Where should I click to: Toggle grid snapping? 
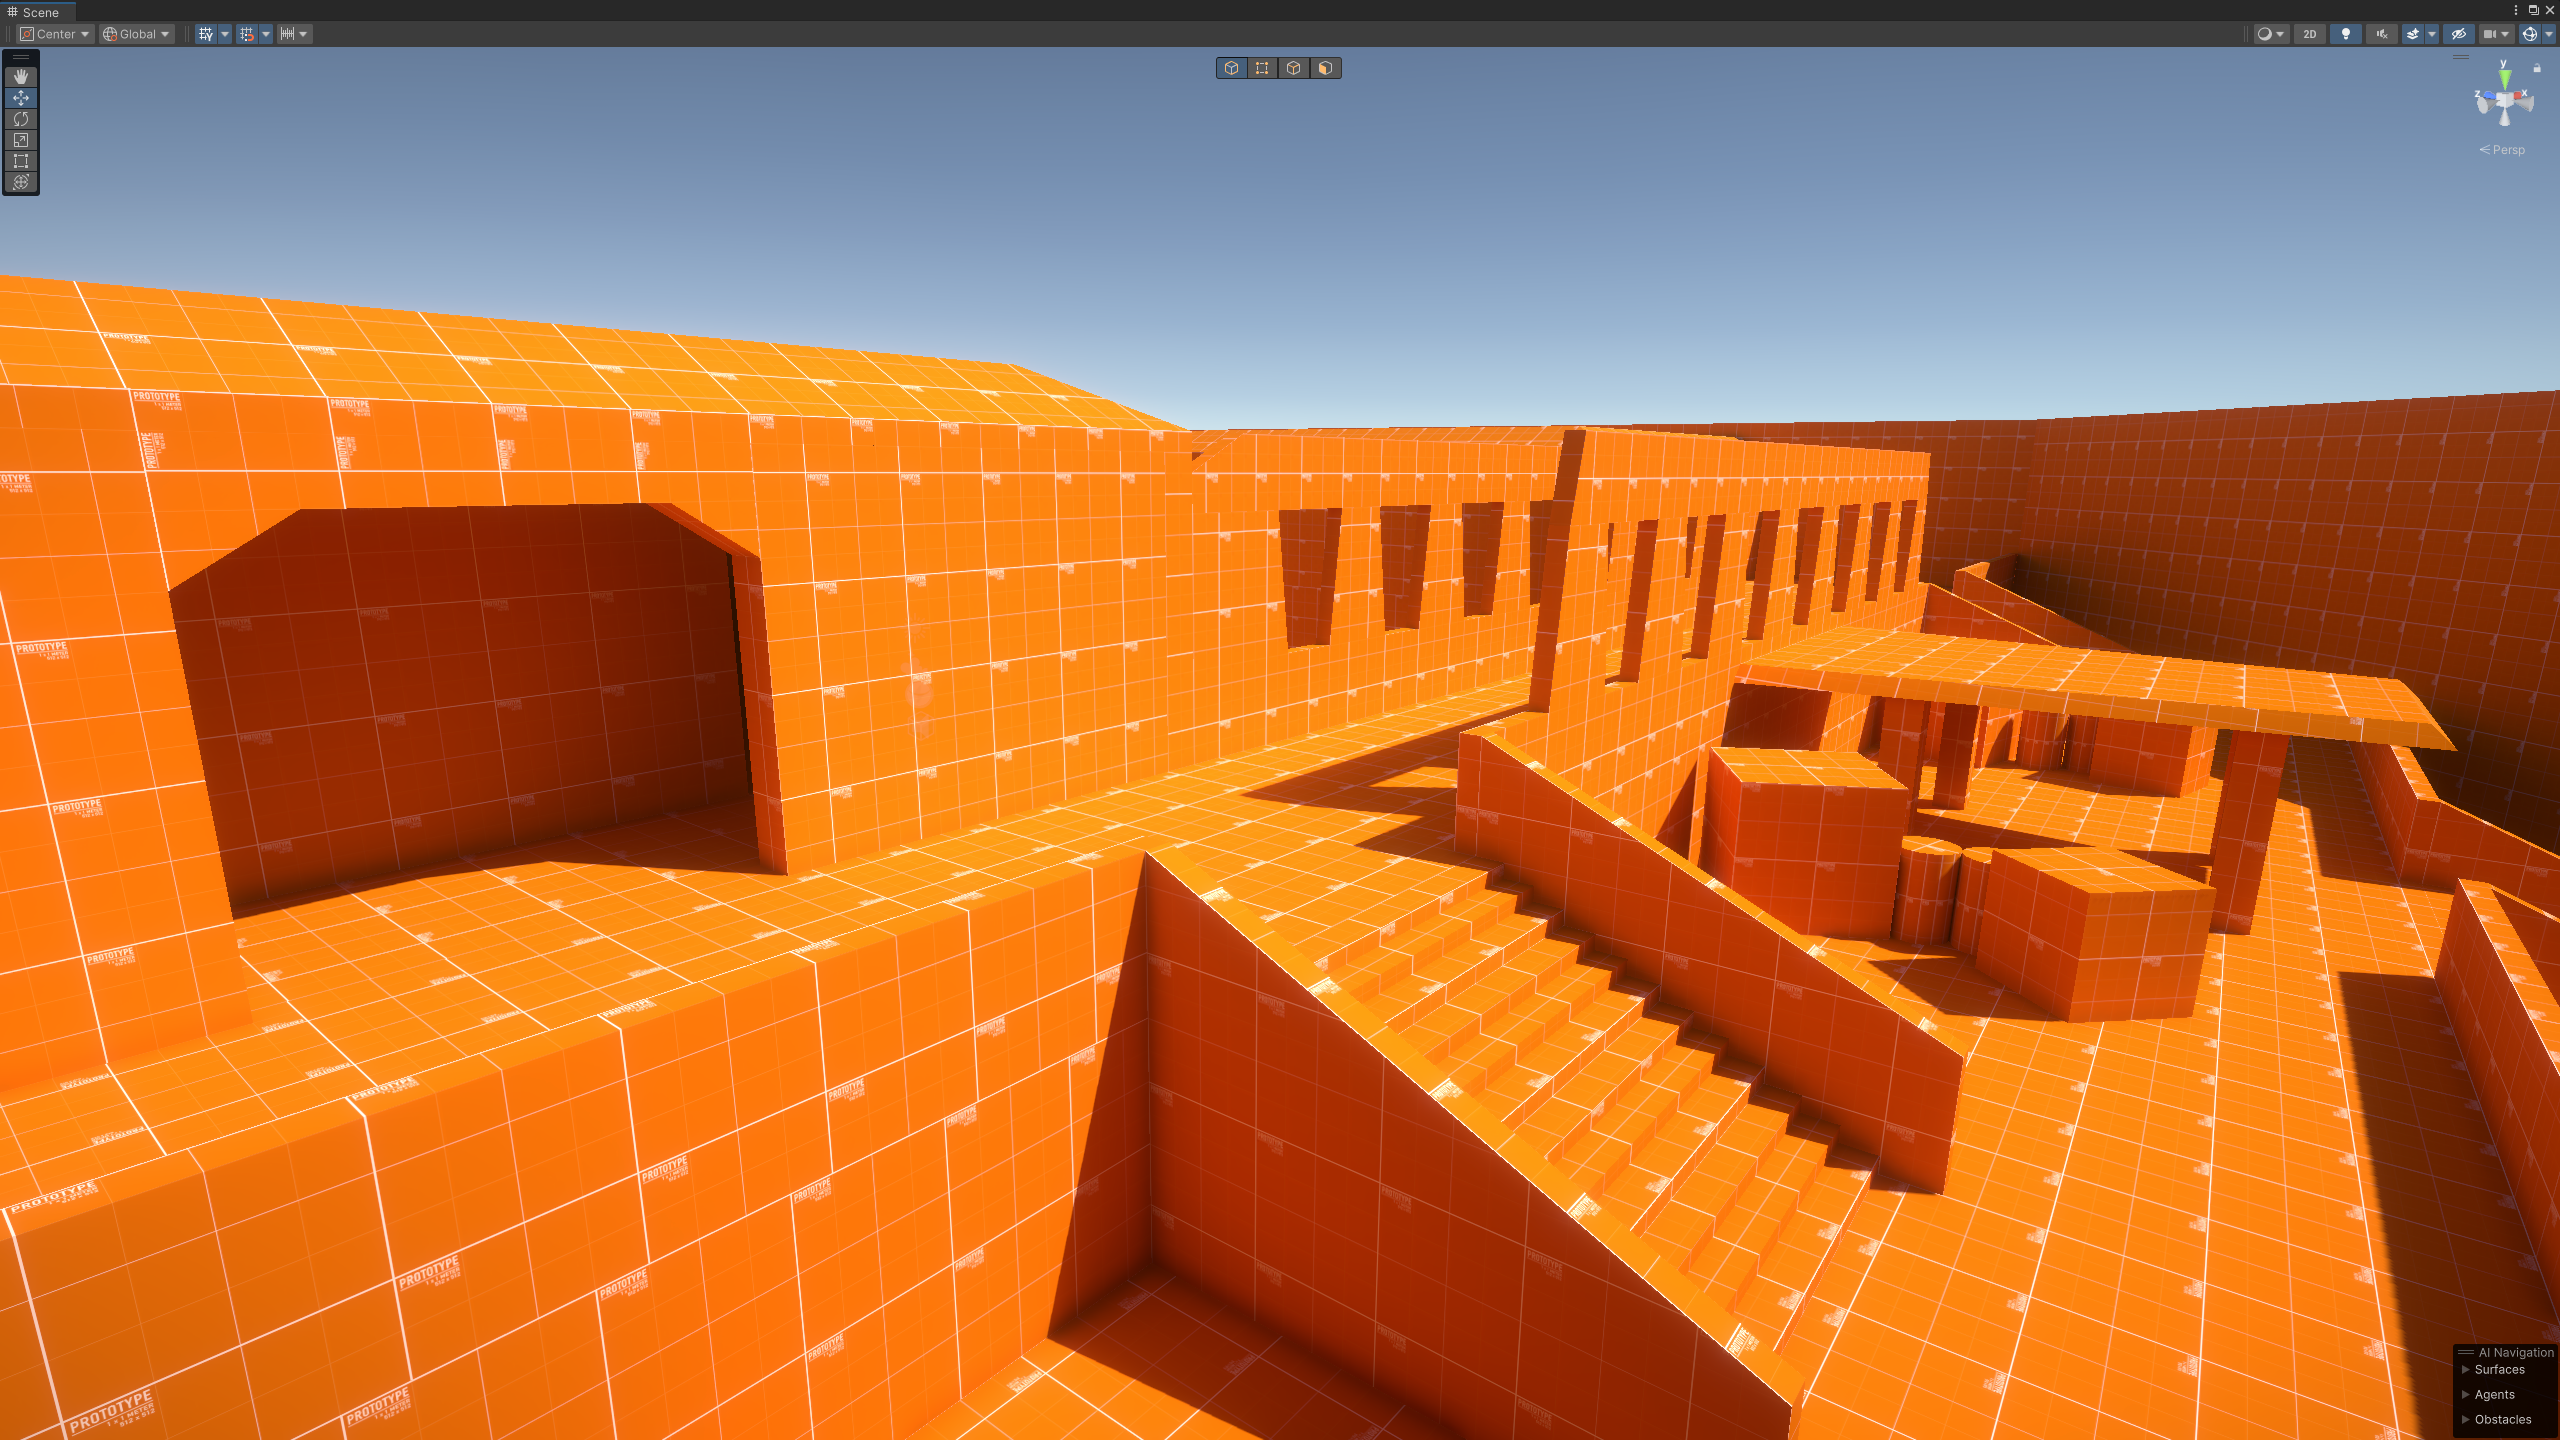tap(246, 34)
